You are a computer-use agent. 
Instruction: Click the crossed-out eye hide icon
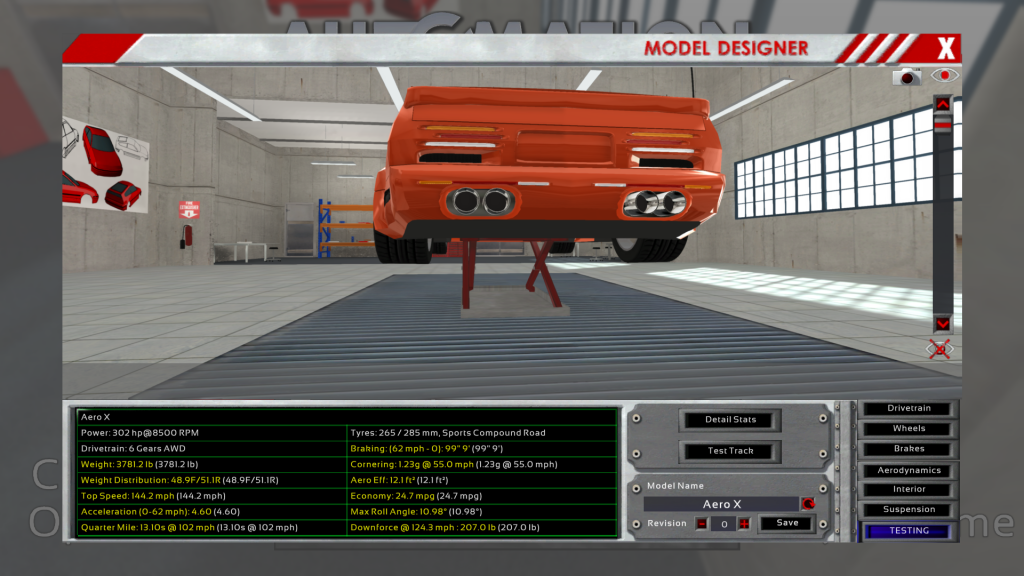(x=940, y=349)
